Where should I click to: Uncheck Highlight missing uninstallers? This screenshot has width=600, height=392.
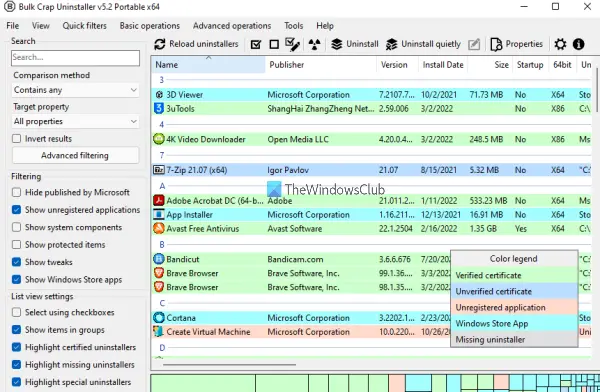click(16, 364)
